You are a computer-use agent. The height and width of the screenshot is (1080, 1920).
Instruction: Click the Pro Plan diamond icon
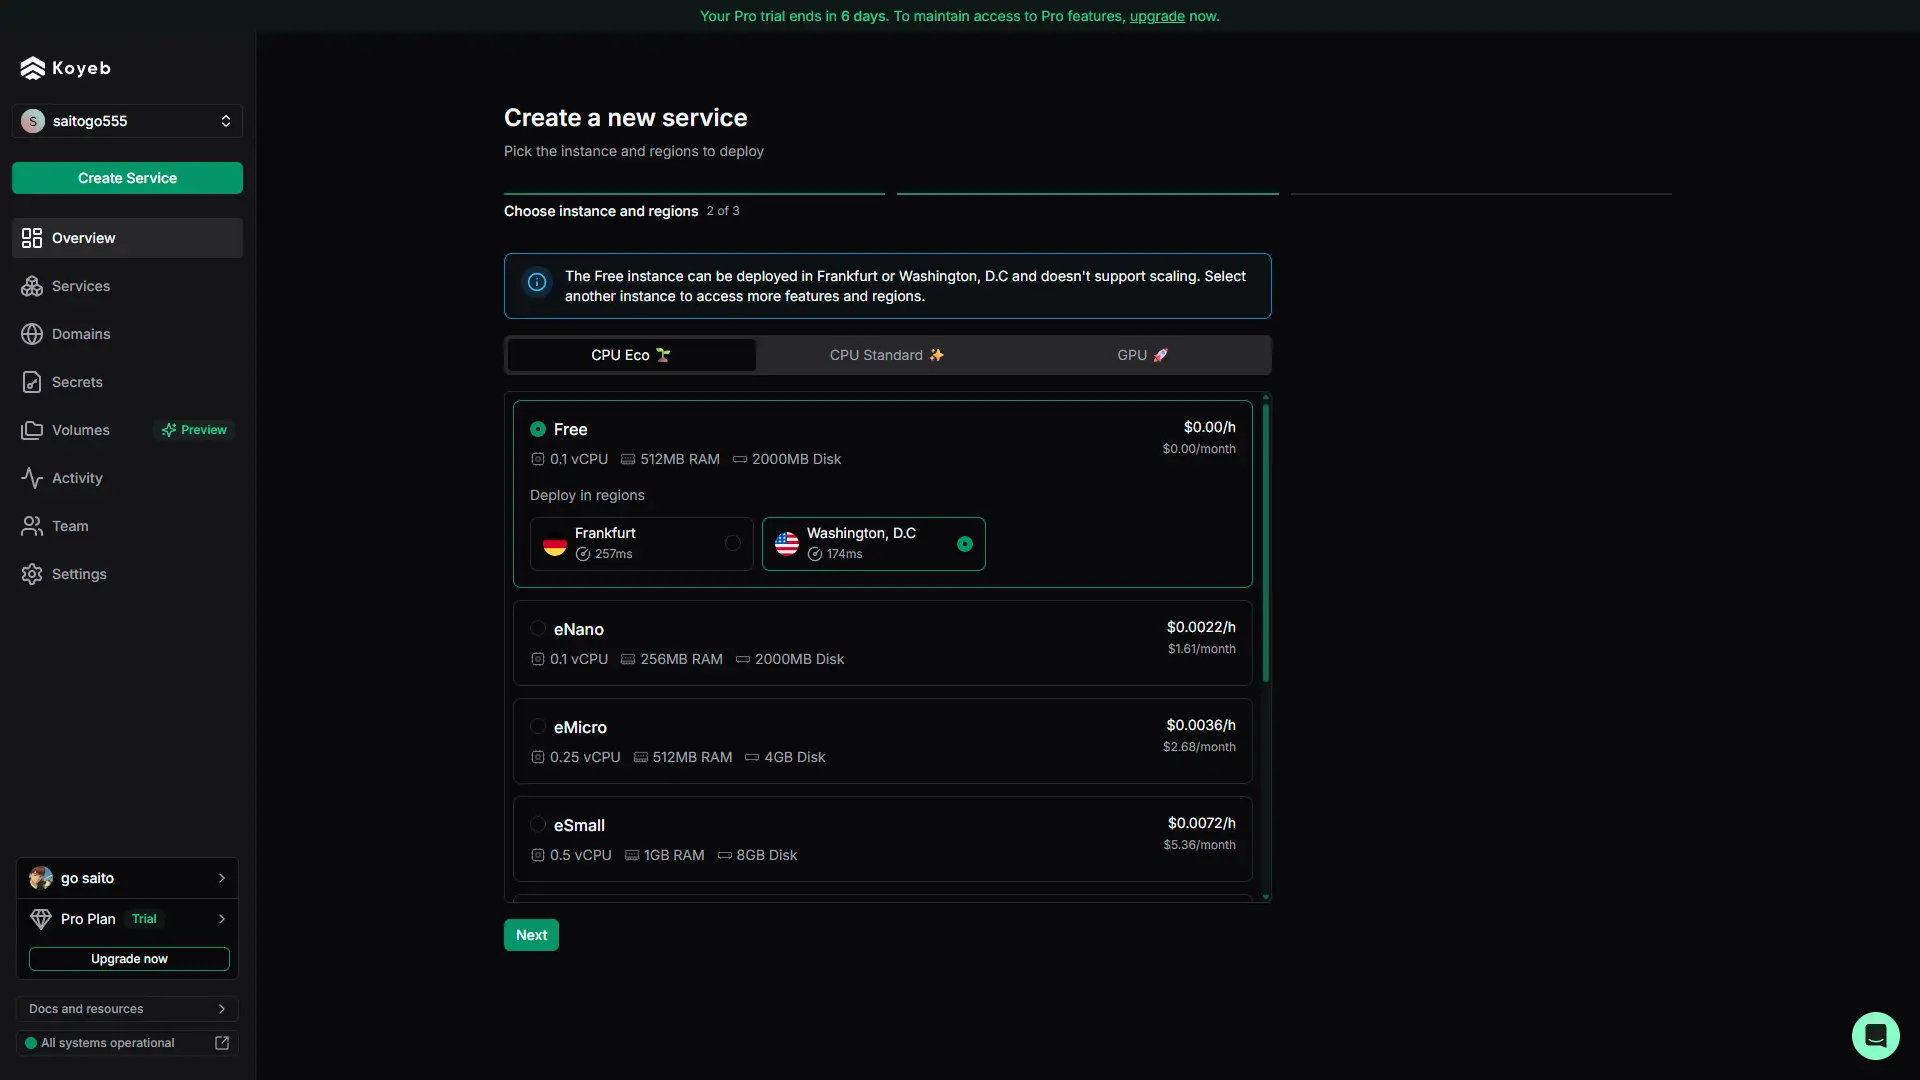pyautogui.click(x=41, y=919)
